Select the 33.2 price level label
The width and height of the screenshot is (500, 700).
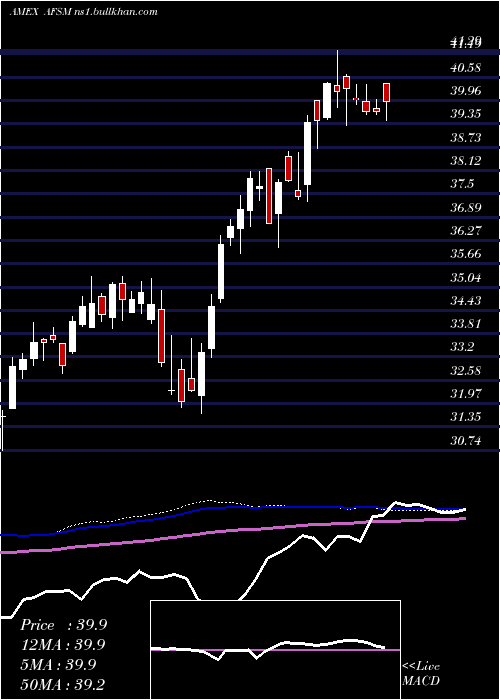point(462,347)
